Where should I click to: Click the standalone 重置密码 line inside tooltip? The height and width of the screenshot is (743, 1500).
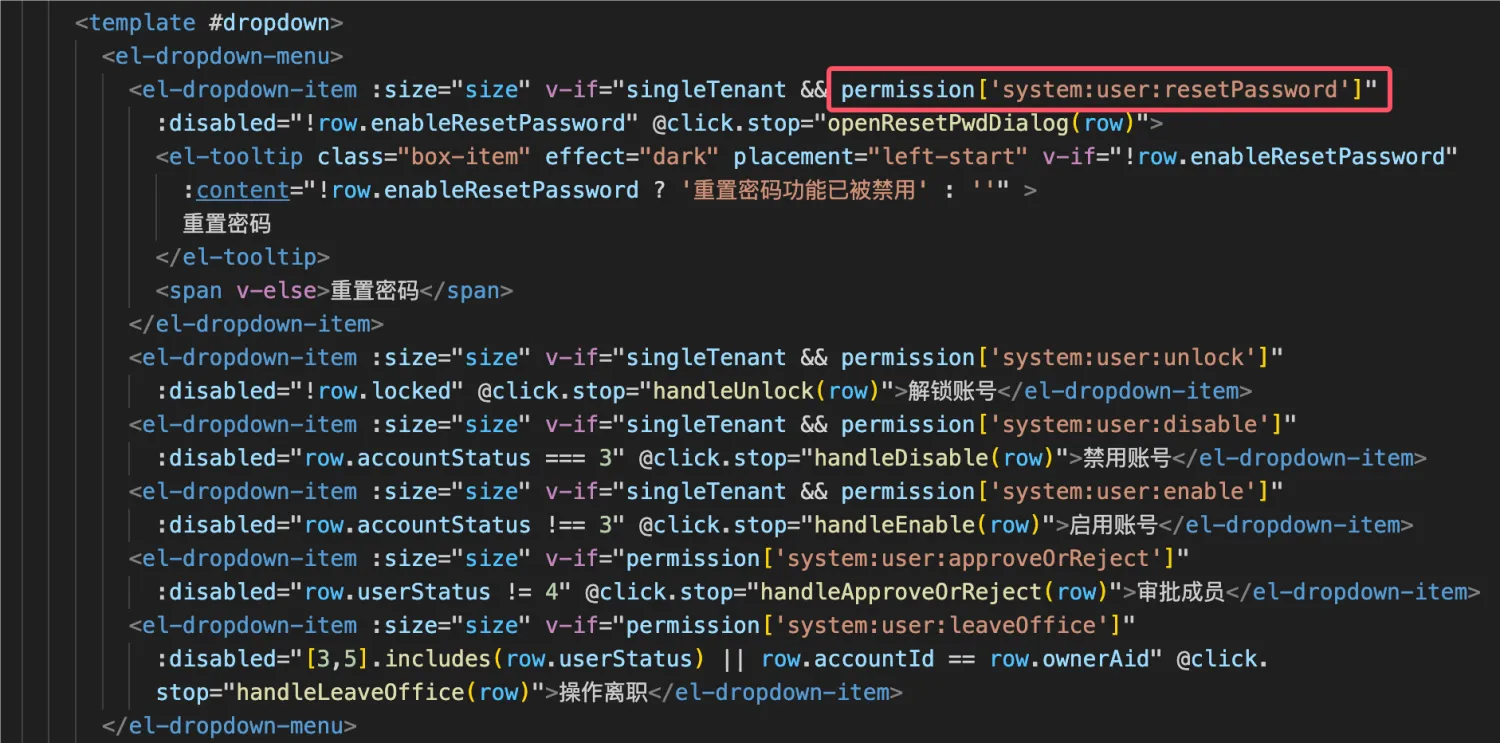(227, 223)
